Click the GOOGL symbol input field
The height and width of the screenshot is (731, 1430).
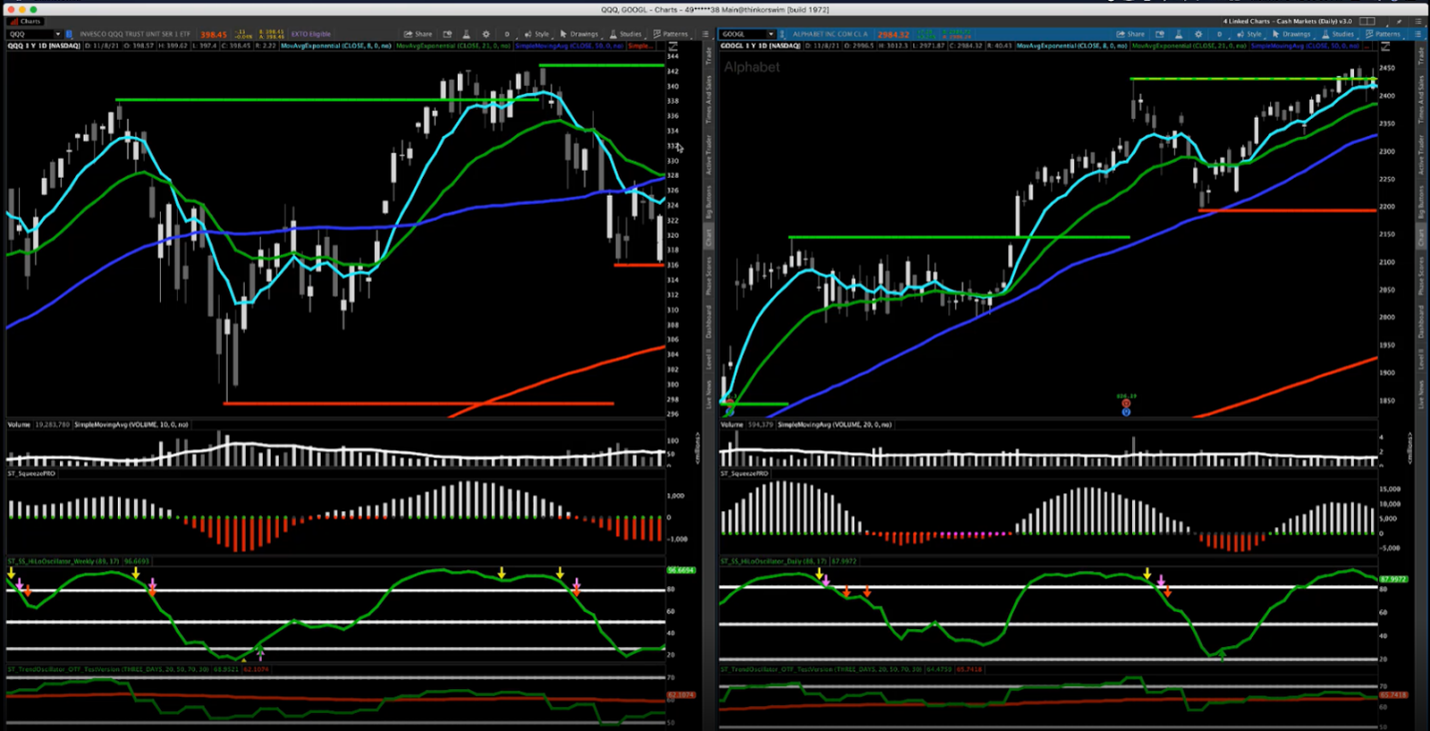click(742, 34)
